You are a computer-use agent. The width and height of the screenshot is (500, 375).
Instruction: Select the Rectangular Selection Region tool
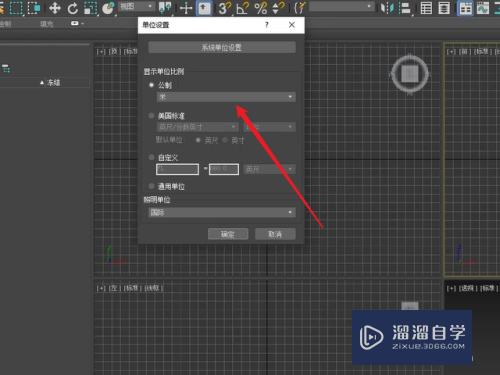[16, 8]
